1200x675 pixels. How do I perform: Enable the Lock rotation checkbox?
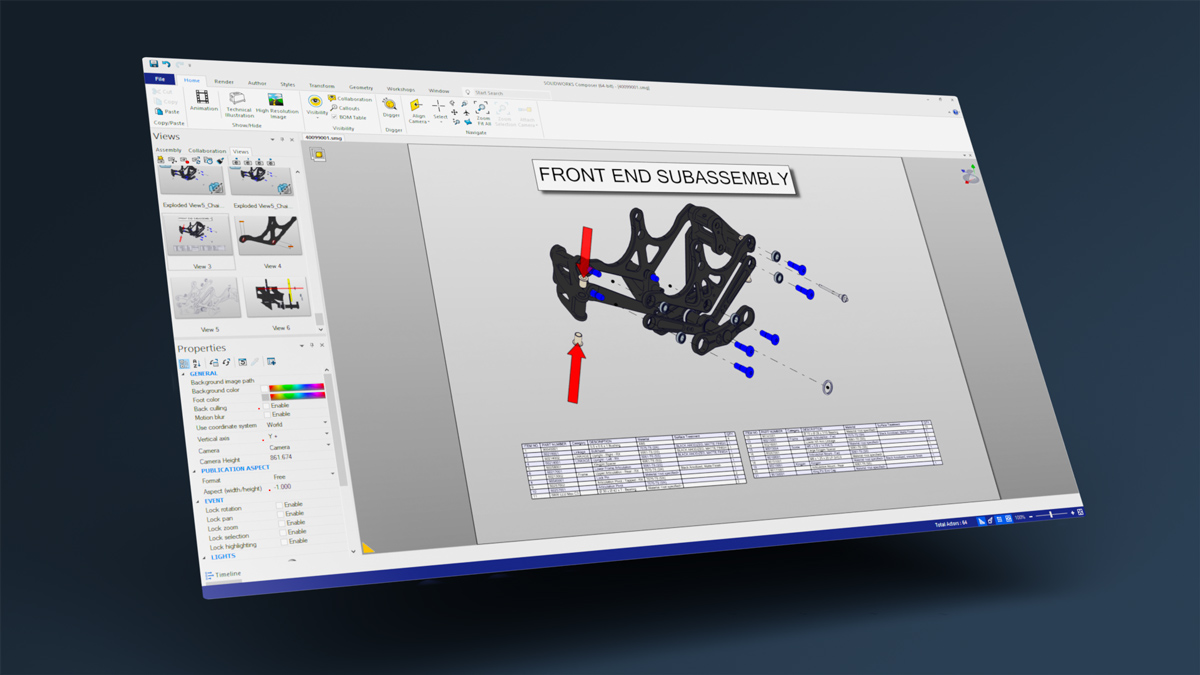[280, 504]
